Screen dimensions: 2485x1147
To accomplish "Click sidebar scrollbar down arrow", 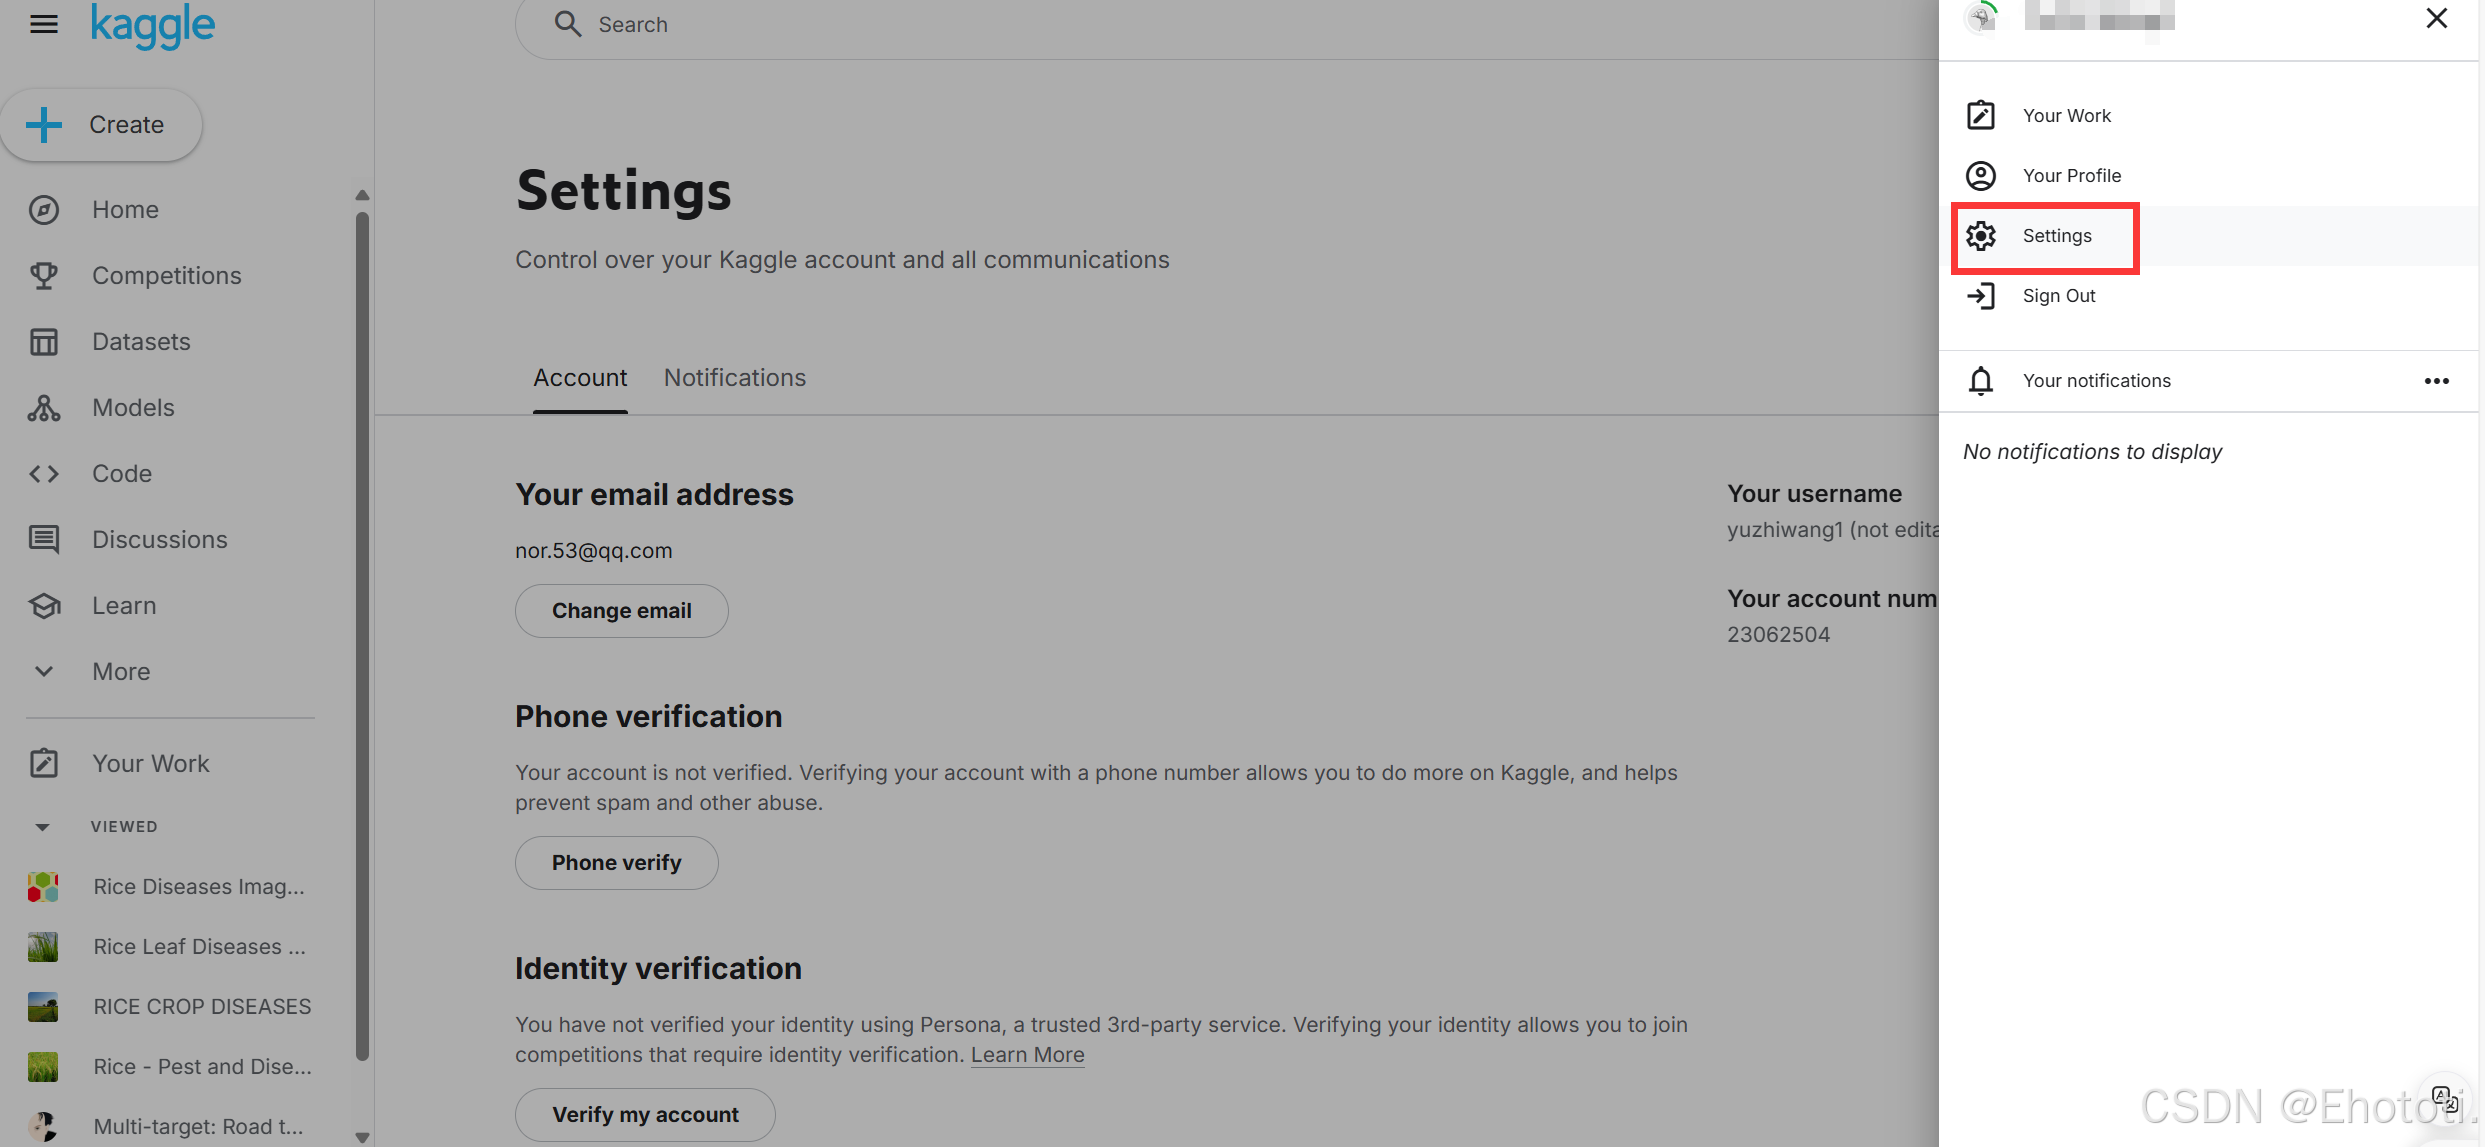I will tap(362, 1137).
